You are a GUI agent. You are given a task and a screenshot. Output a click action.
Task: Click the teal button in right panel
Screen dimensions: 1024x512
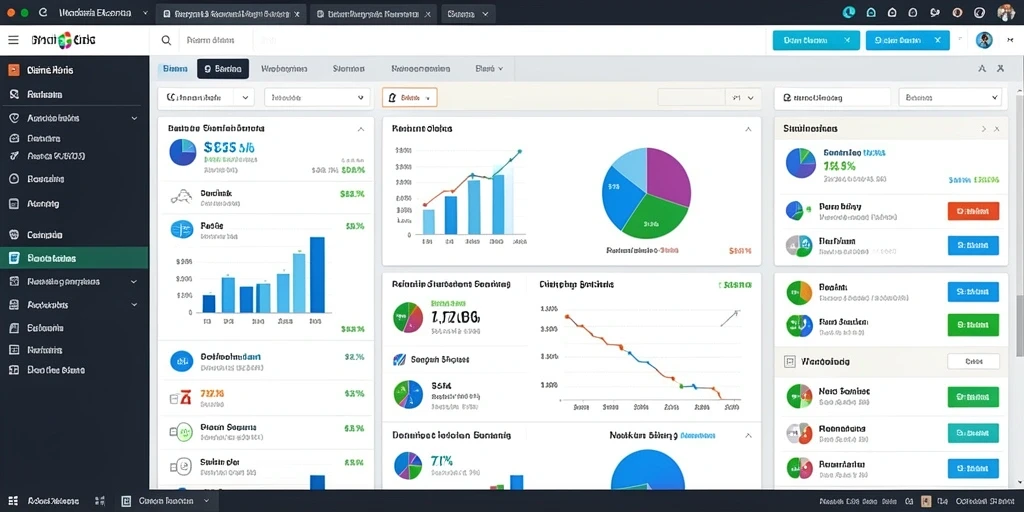point(972,432)
